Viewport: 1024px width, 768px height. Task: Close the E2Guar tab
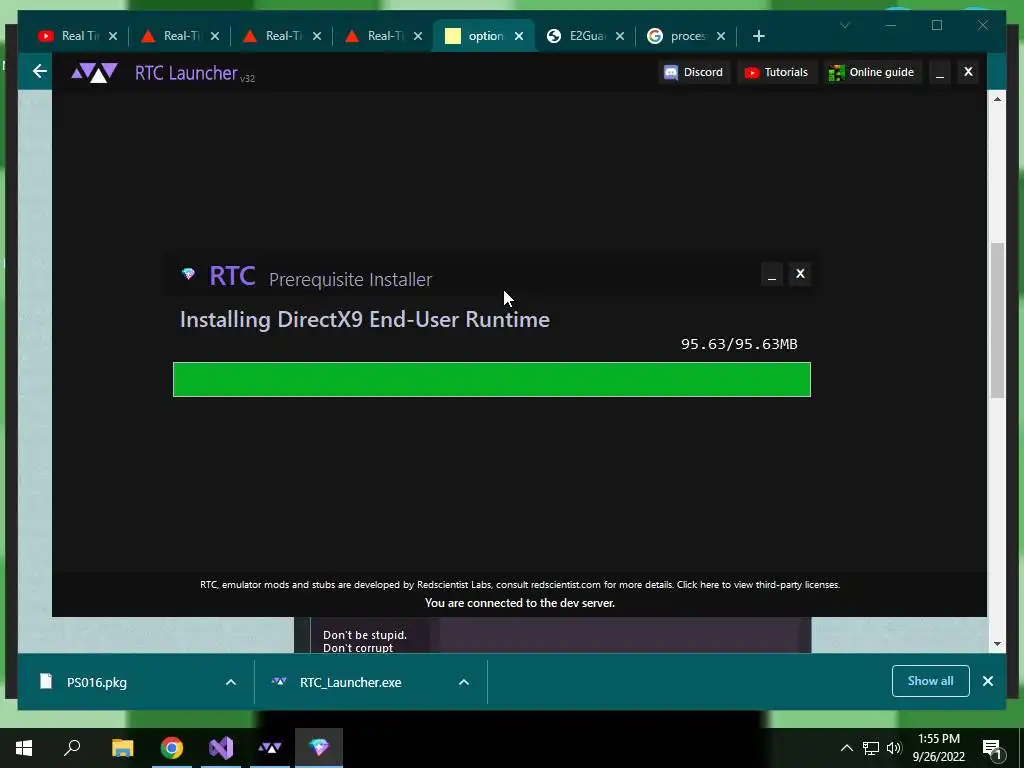click(x=620, y=36)
